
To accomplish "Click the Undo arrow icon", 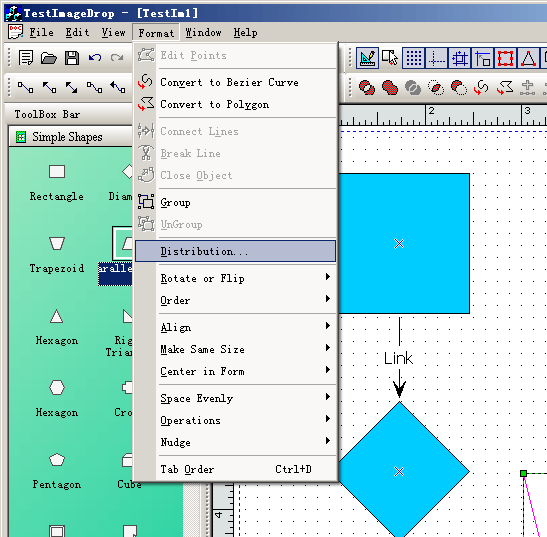I will 95,58.
